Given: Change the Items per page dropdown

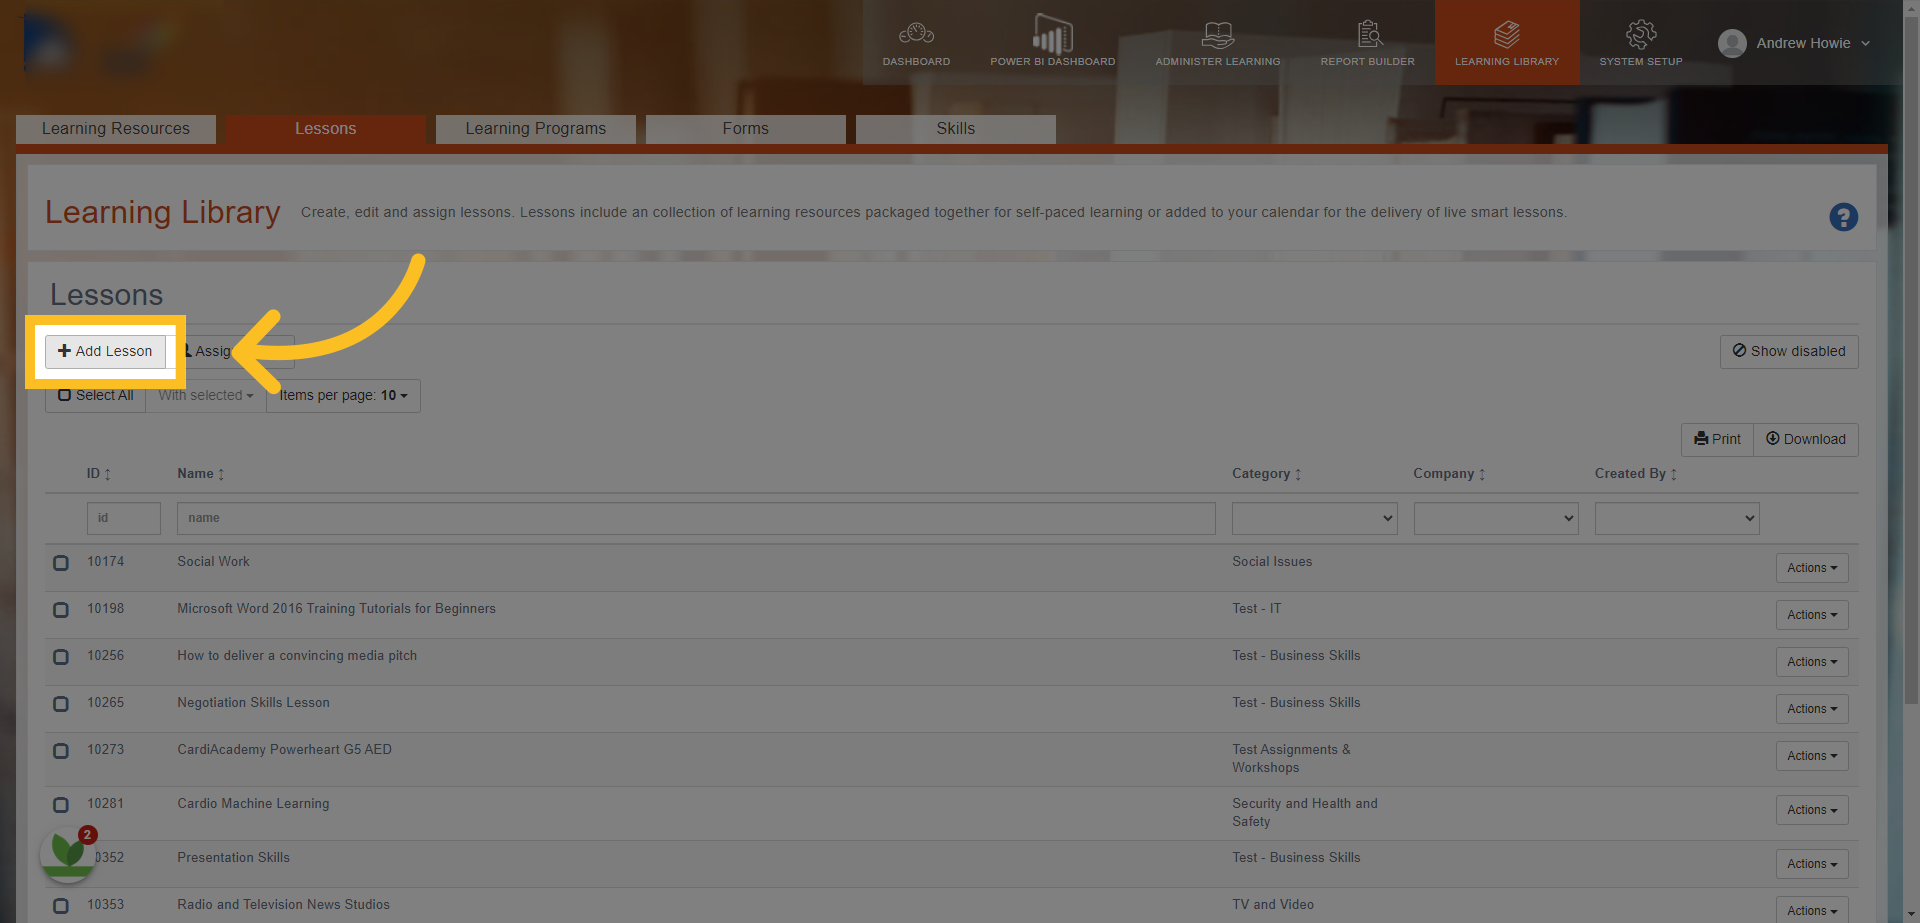Looking at the screenshot, I should point(343,396).
